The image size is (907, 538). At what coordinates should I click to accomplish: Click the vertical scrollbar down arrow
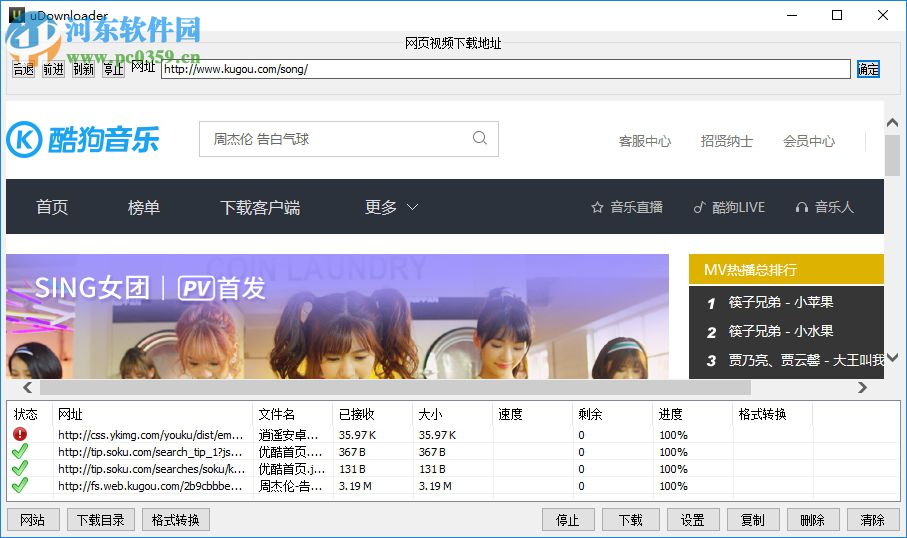[892, 358]
